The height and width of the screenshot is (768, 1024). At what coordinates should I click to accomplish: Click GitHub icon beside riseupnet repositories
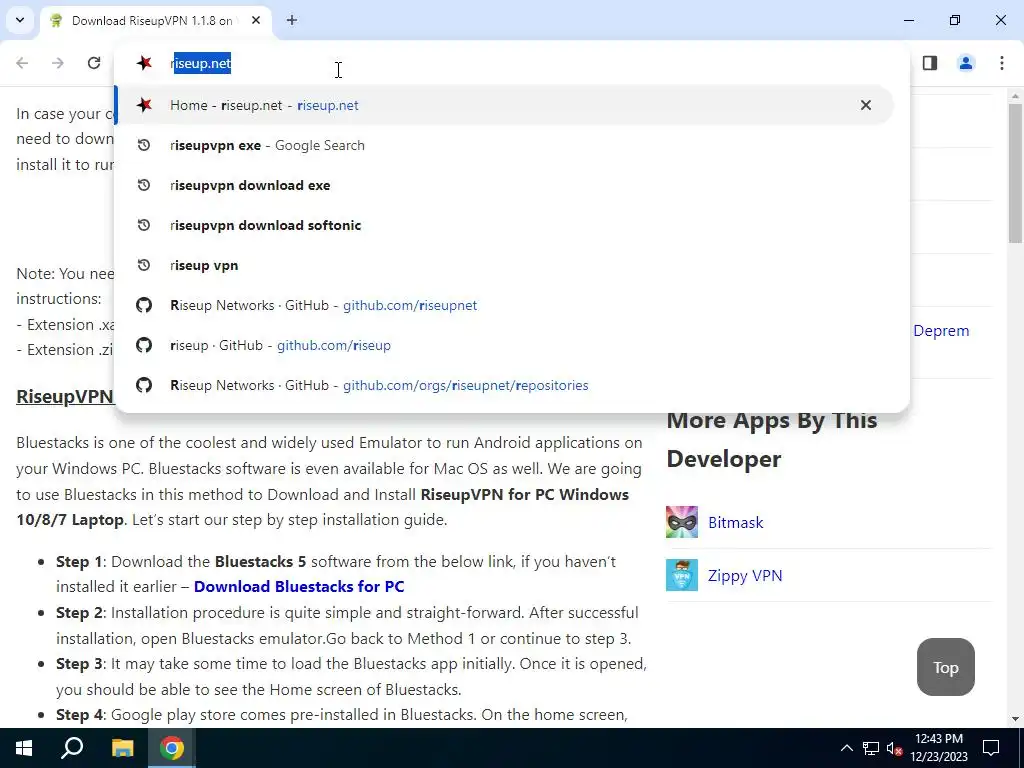tap(144, 385)
